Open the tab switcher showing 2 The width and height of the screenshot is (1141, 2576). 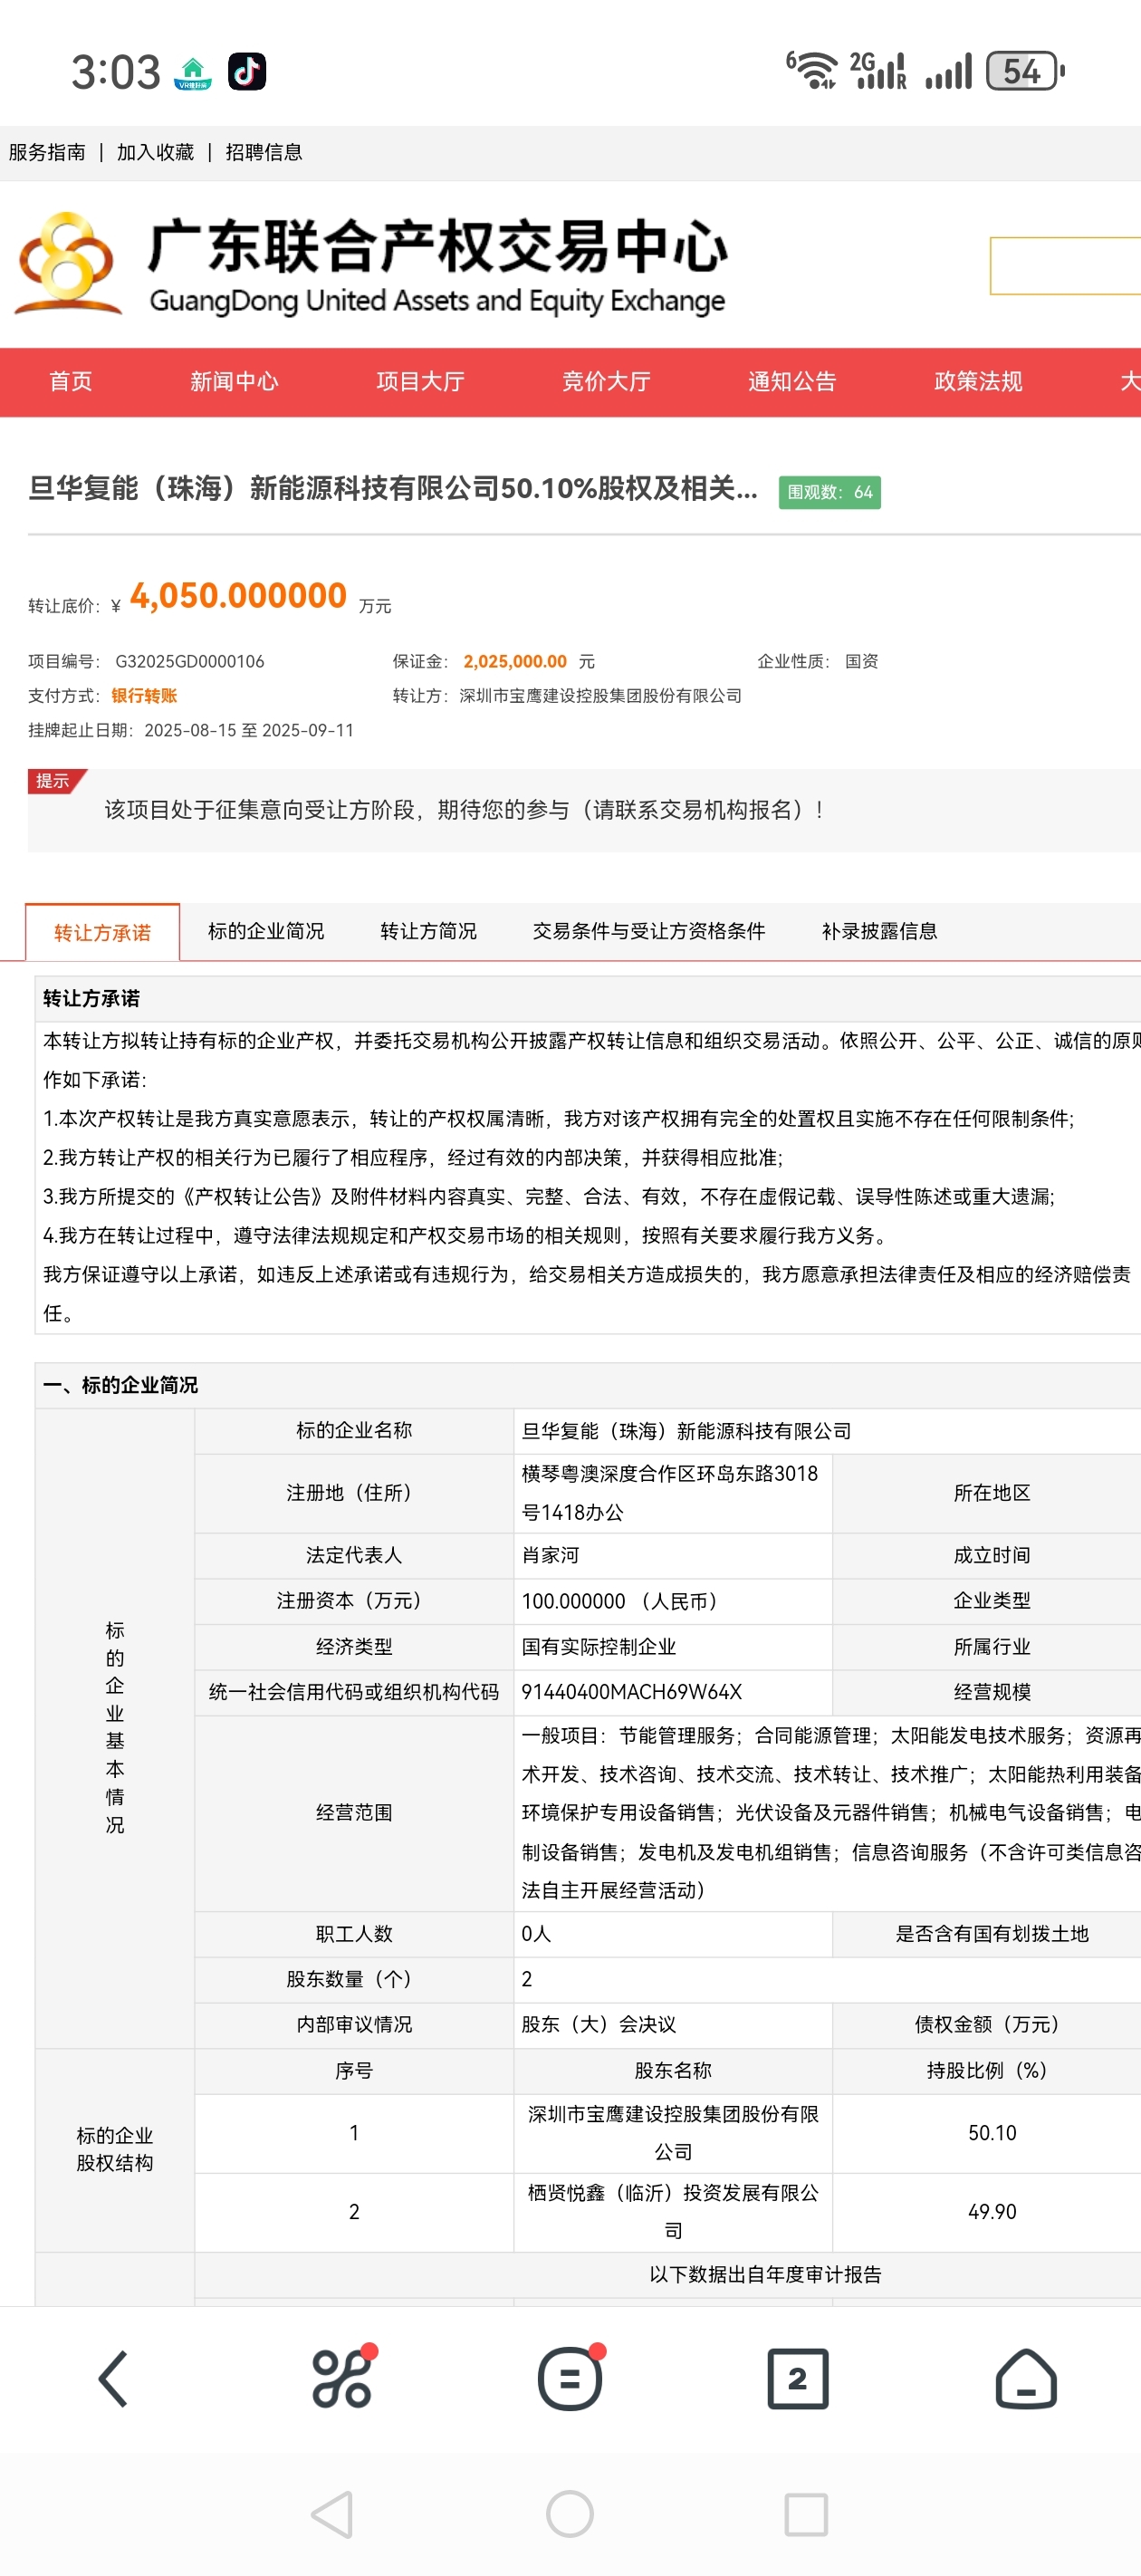(797, 2379)
